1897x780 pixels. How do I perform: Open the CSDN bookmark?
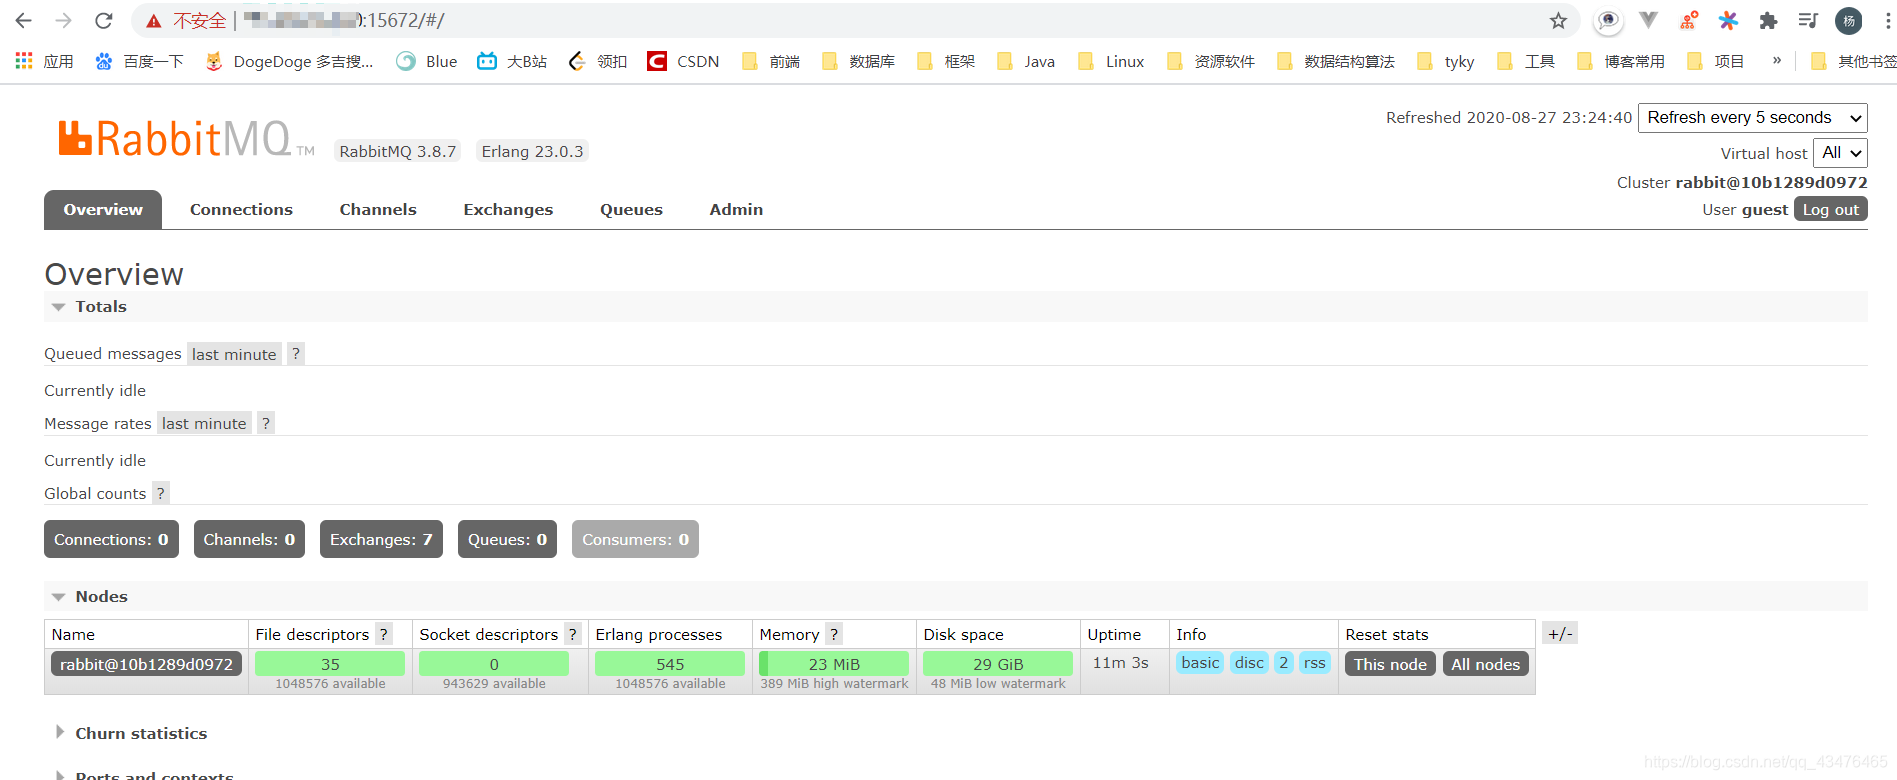click(x=683, y=61)
